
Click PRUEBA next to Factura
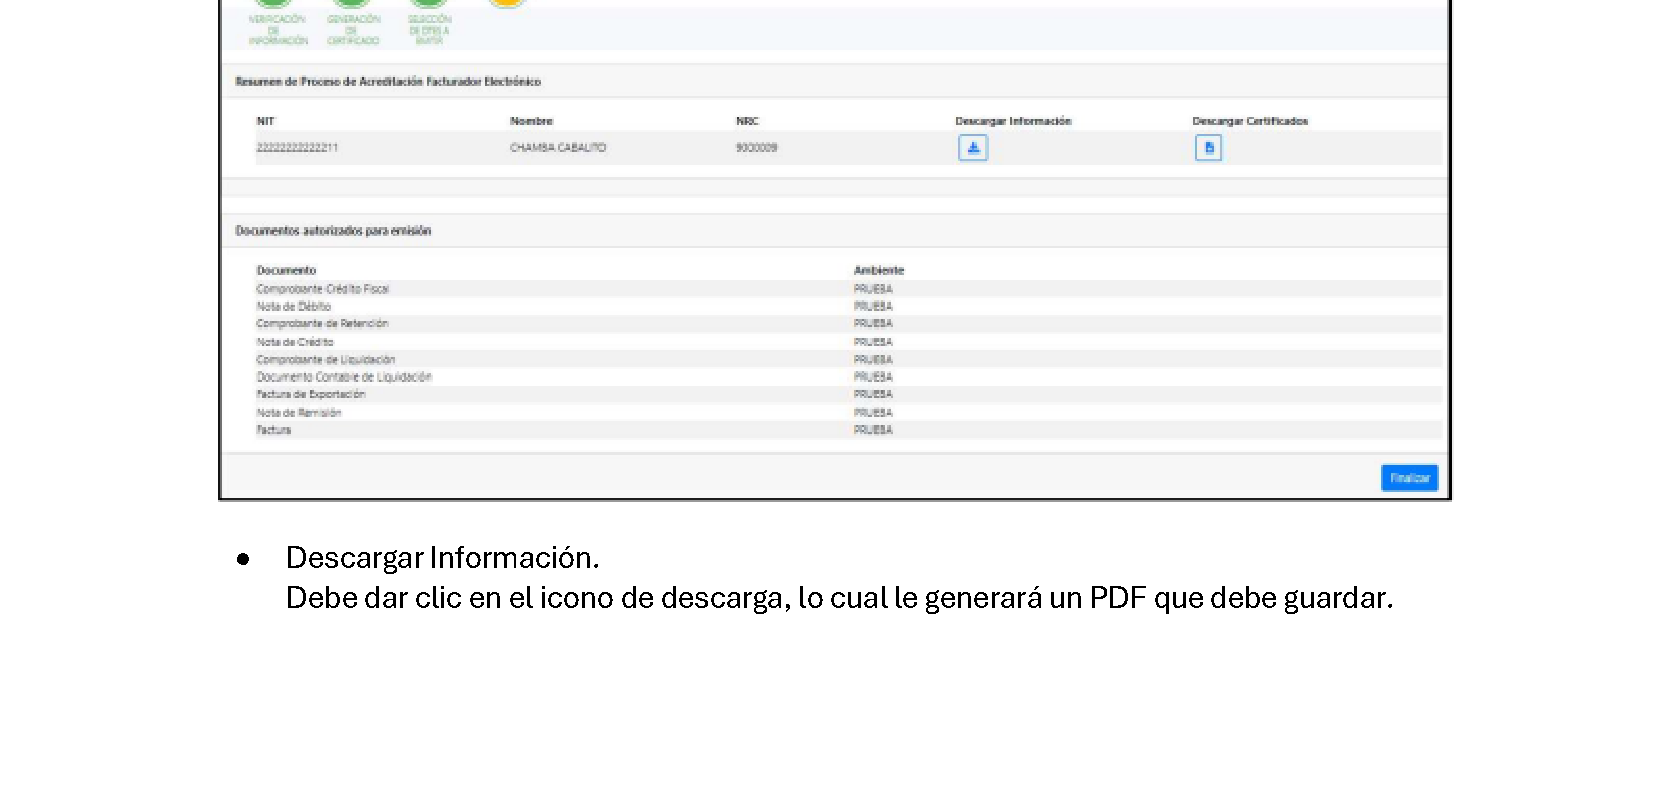coord(873,430)
